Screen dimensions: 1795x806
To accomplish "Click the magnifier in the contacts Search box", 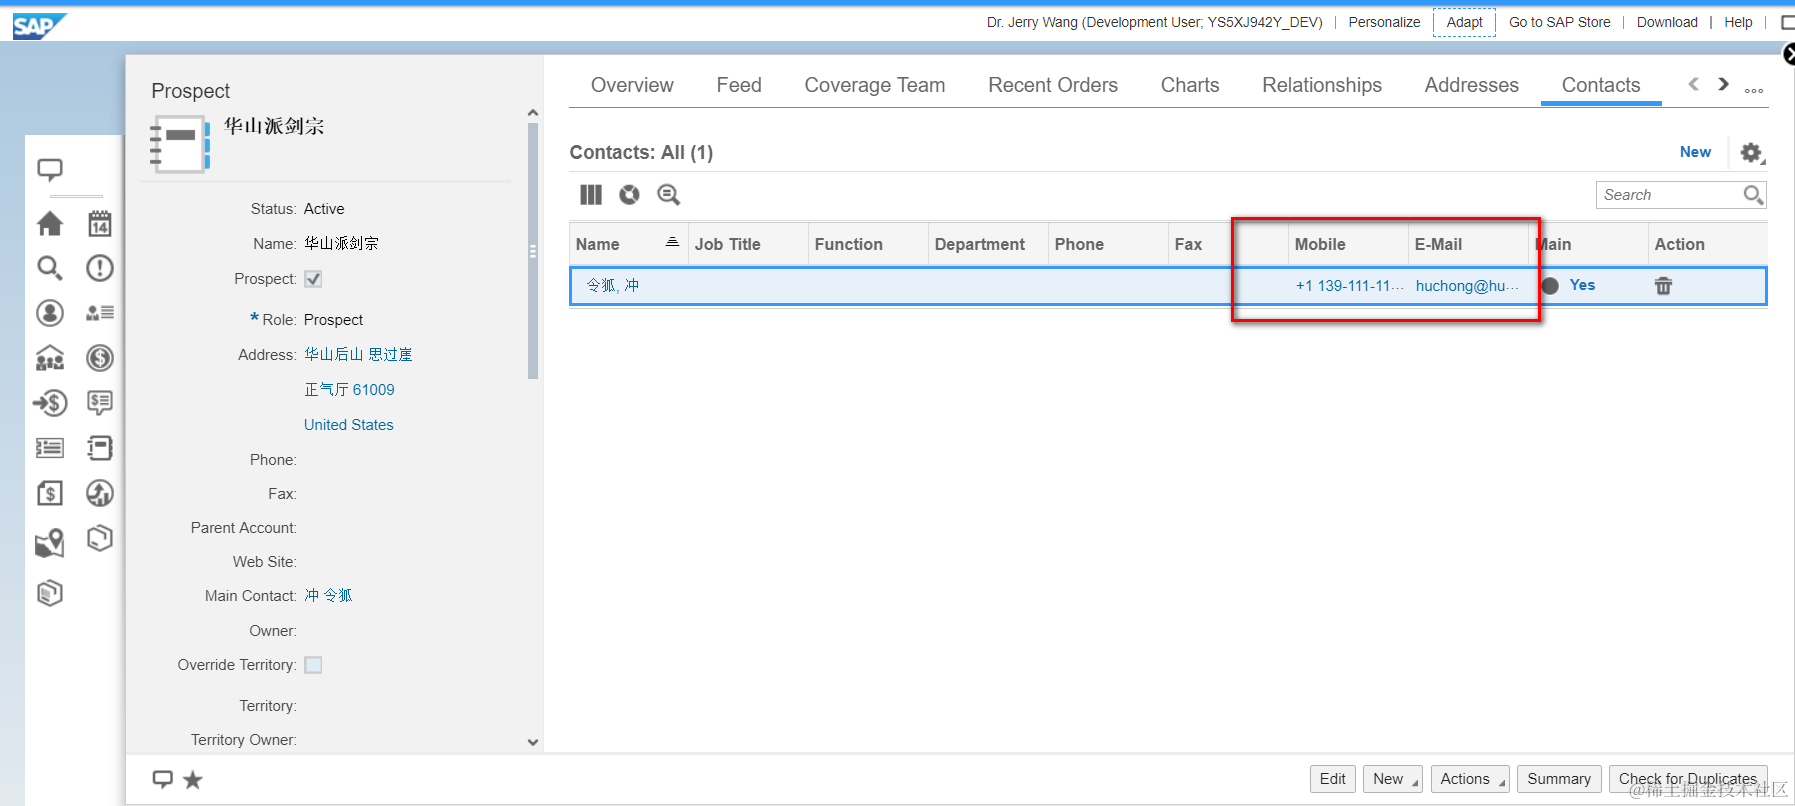I will click(1753, 195).
